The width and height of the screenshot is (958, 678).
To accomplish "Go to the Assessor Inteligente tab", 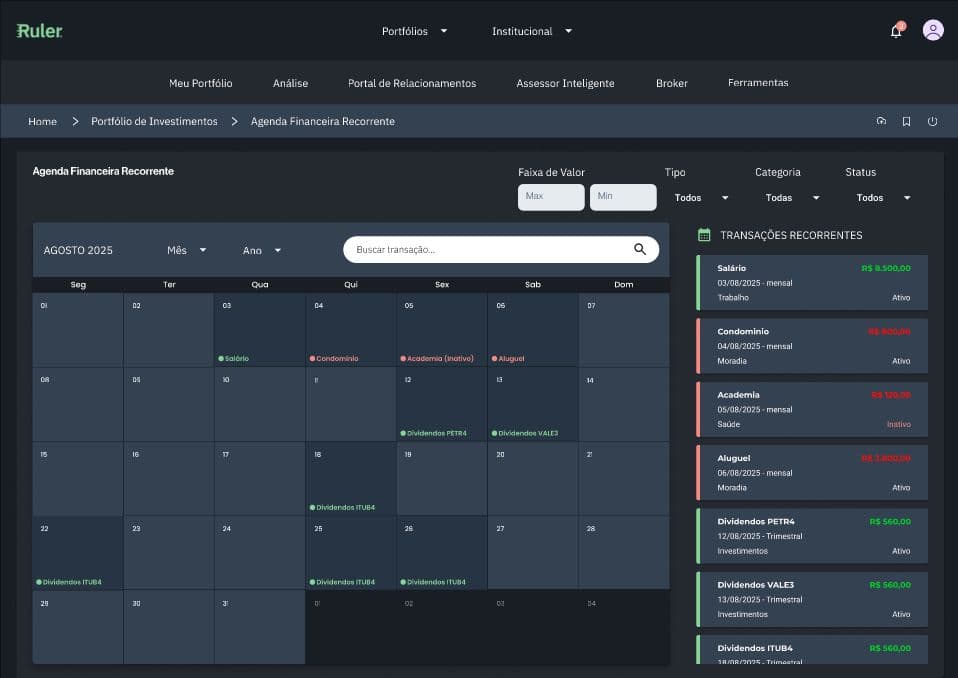I will click(x=565, y=83).
